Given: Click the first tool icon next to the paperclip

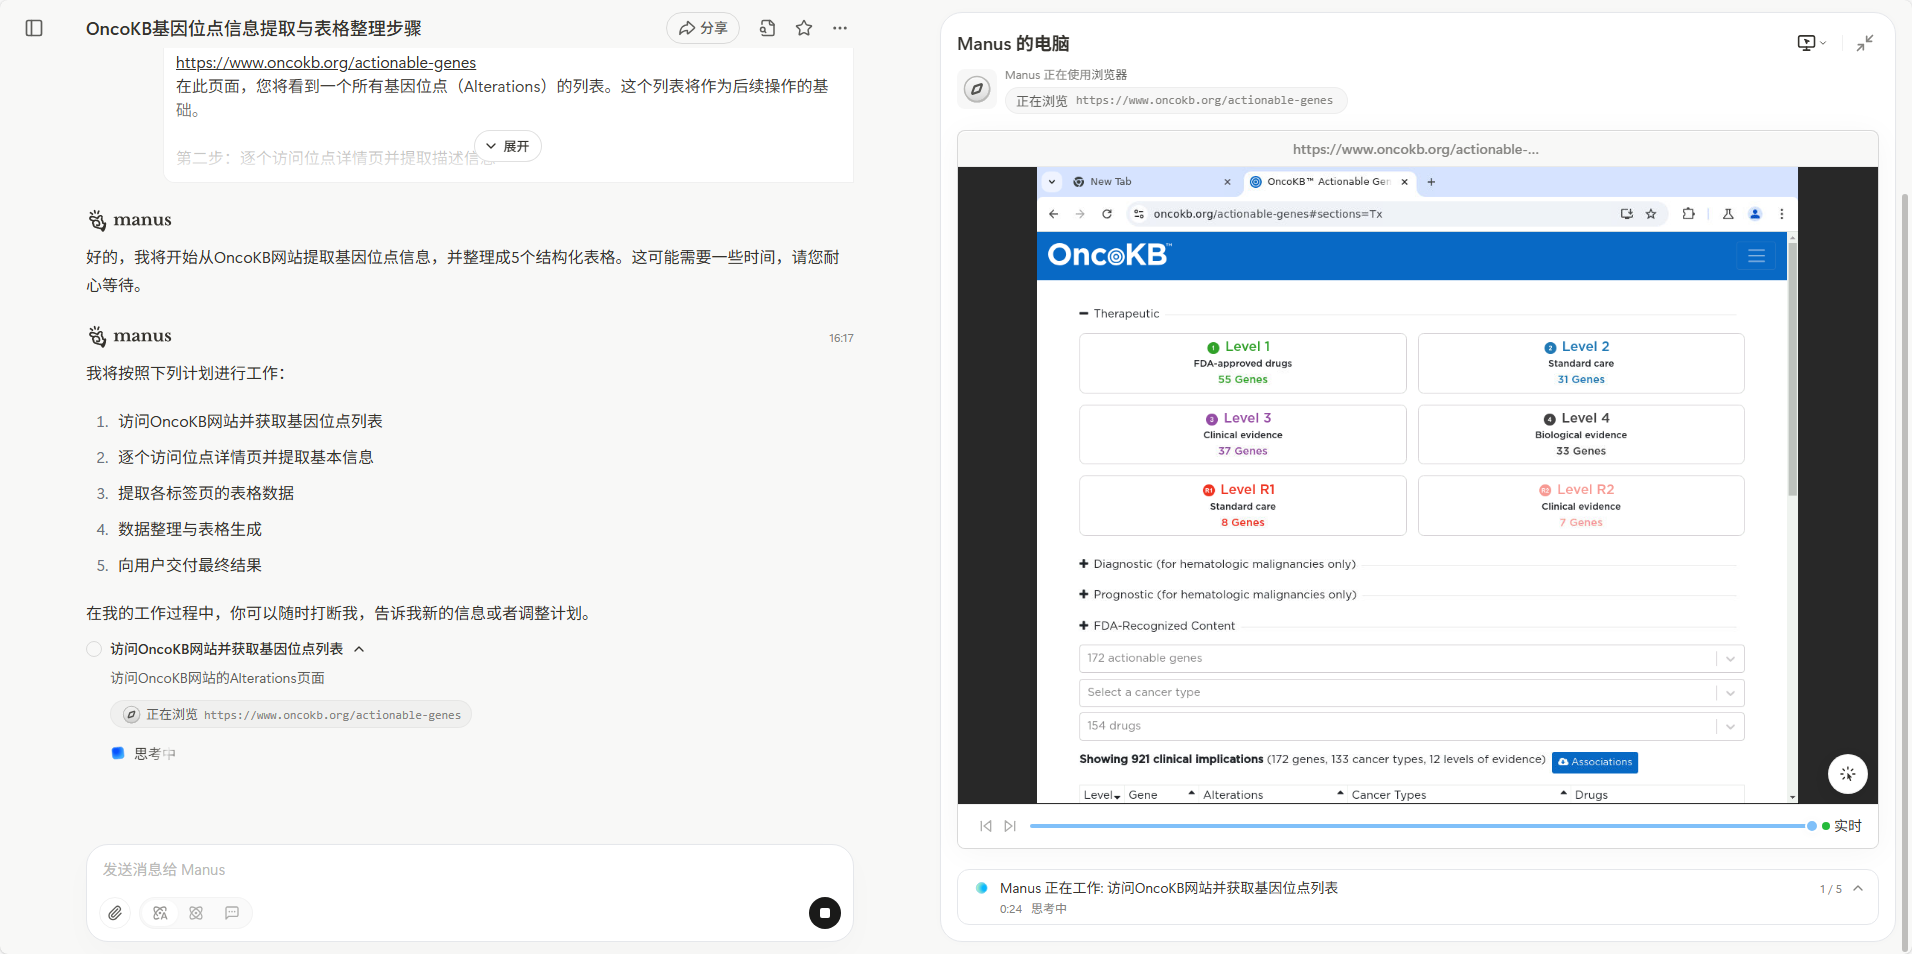Looking at the screenshot, I should coord(160,913).
